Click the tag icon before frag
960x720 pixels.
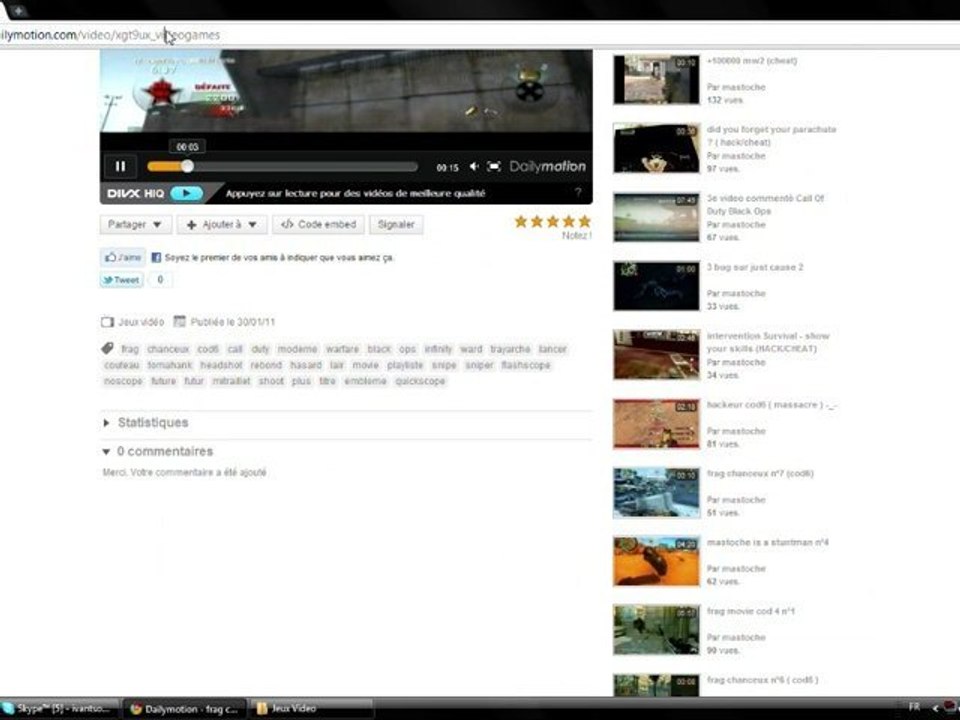point(108,349)
